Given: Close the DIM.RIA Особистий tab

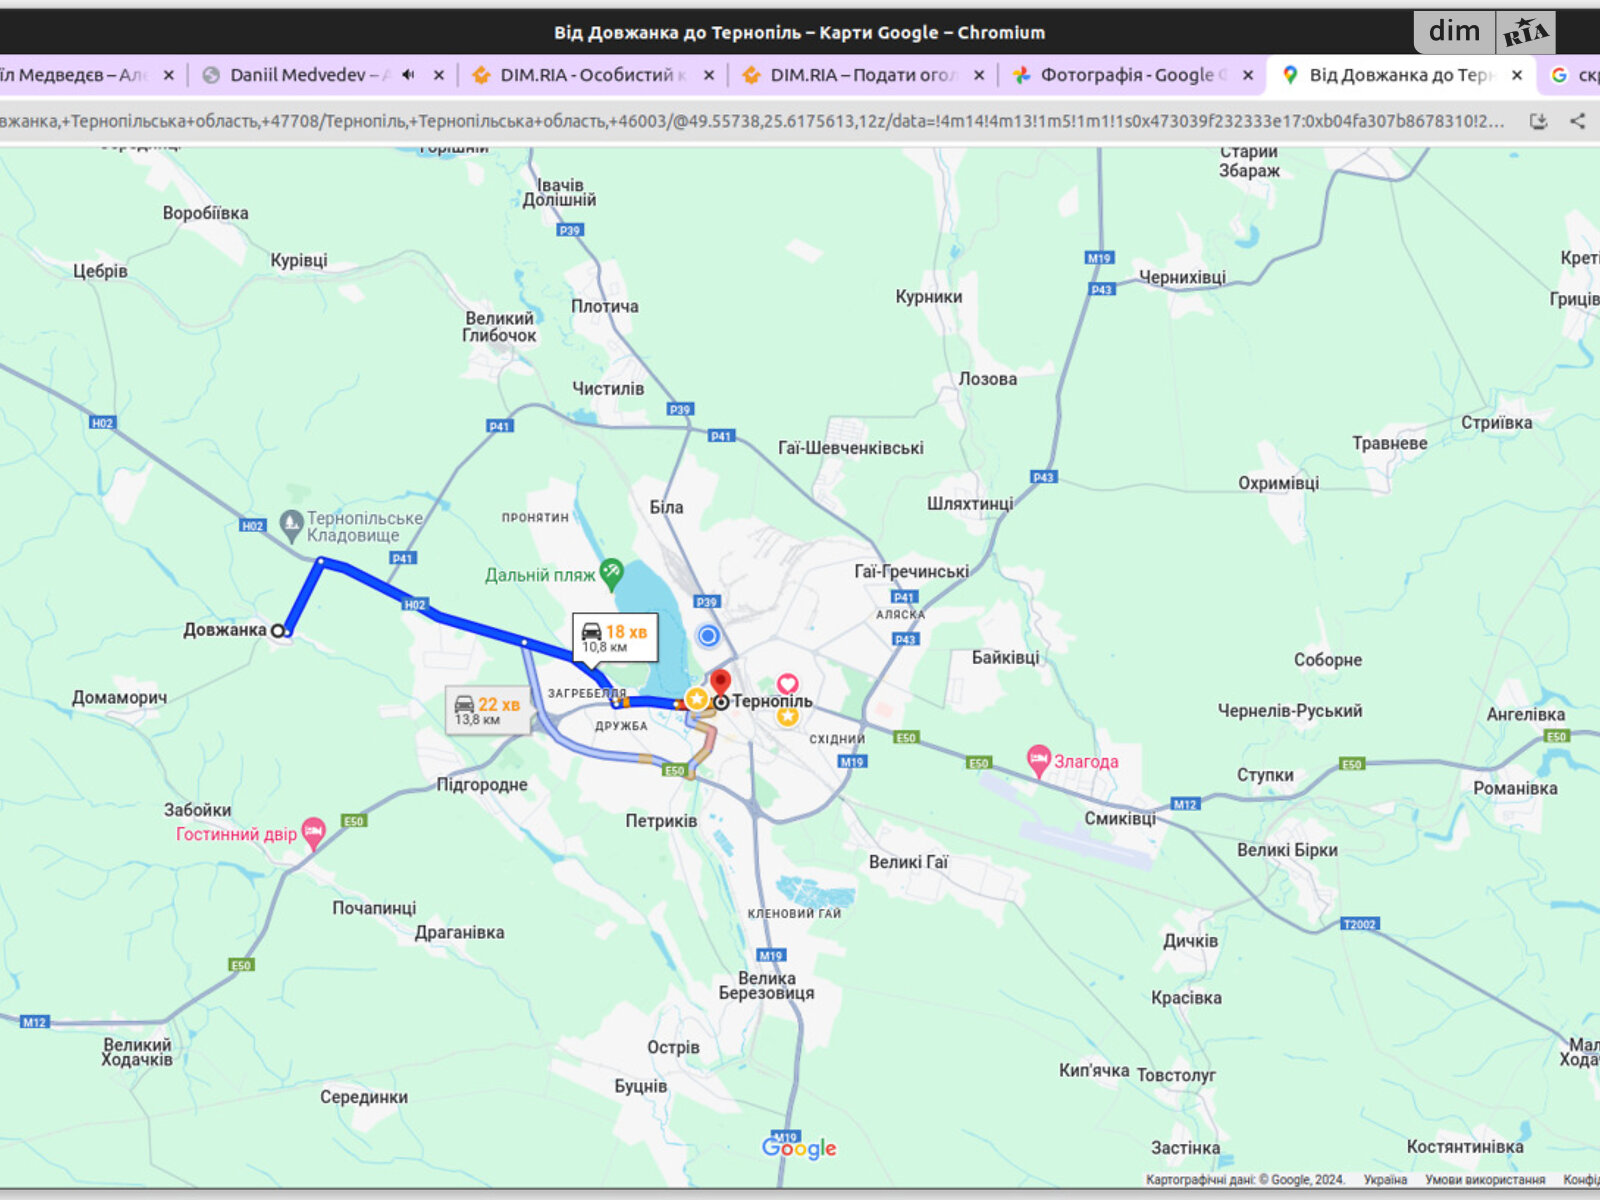Looking at the screenshot, I should click(x=708, y=75).
